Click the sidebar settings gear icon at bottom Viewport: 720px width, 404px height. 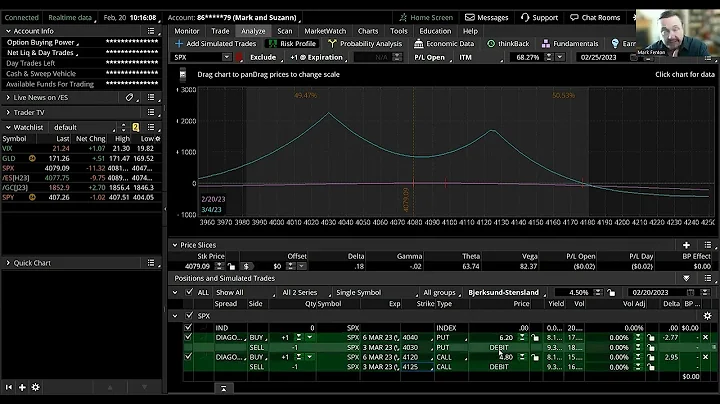[x=35, y=387]
